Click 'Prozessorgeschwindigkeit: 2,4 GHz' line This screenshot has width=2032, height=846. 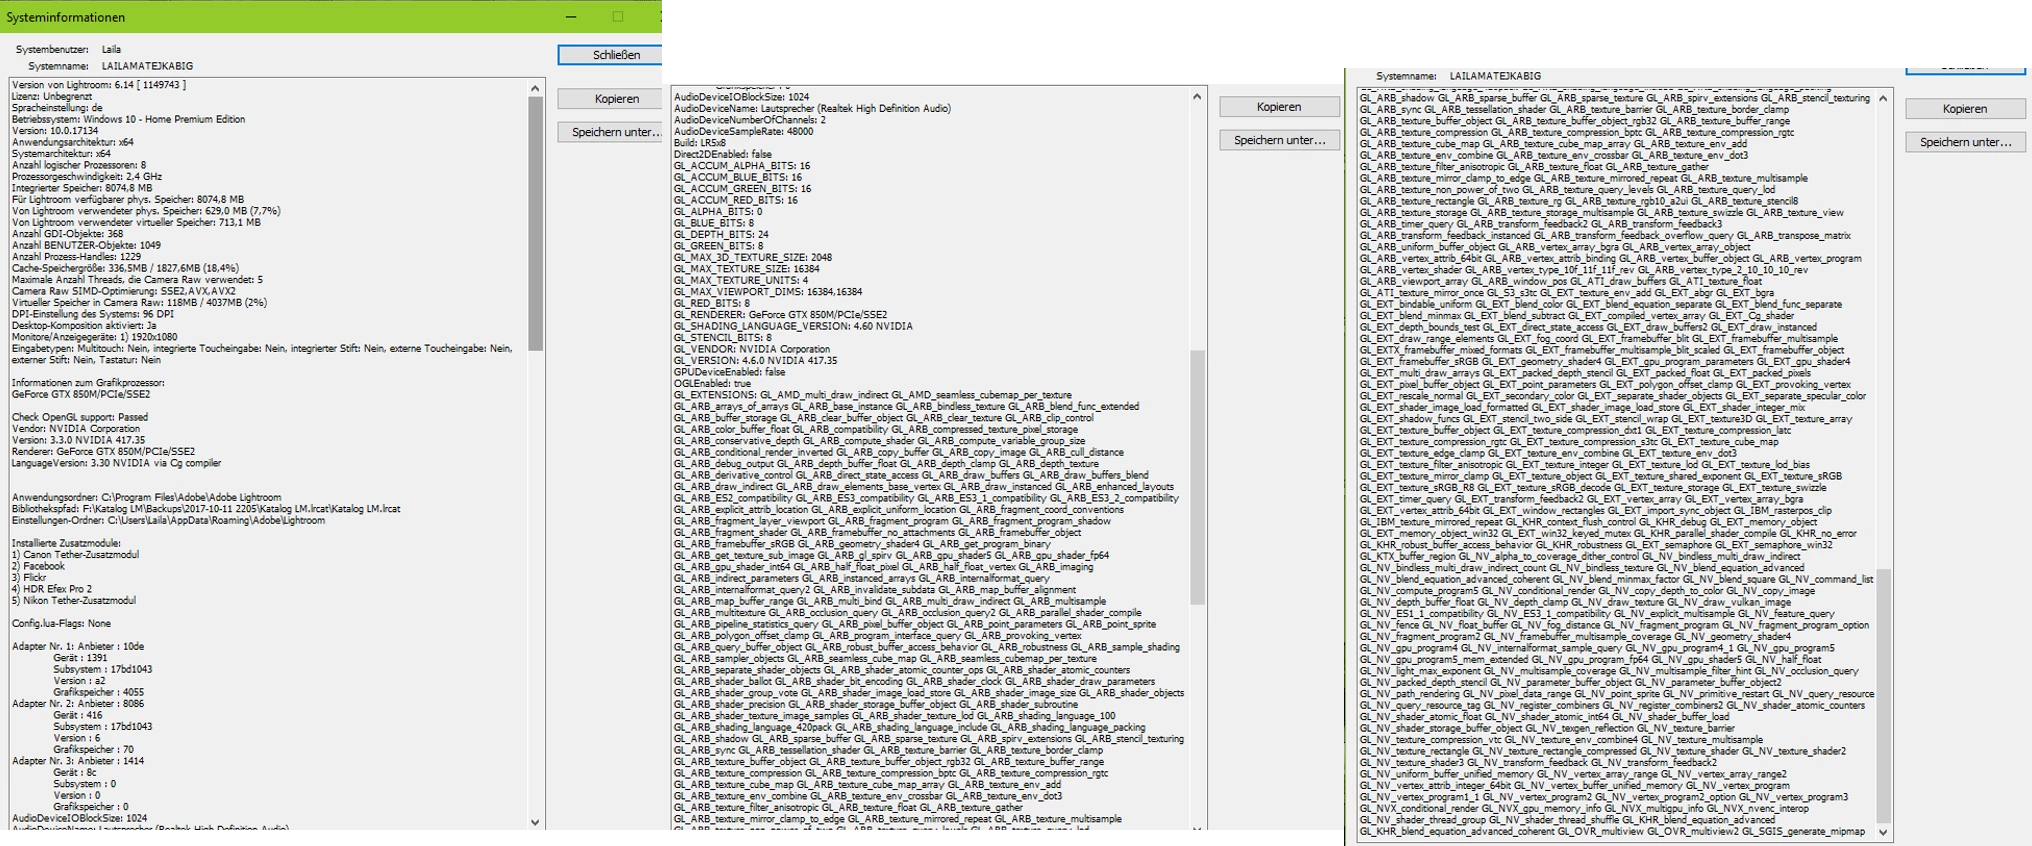(86, 176)
